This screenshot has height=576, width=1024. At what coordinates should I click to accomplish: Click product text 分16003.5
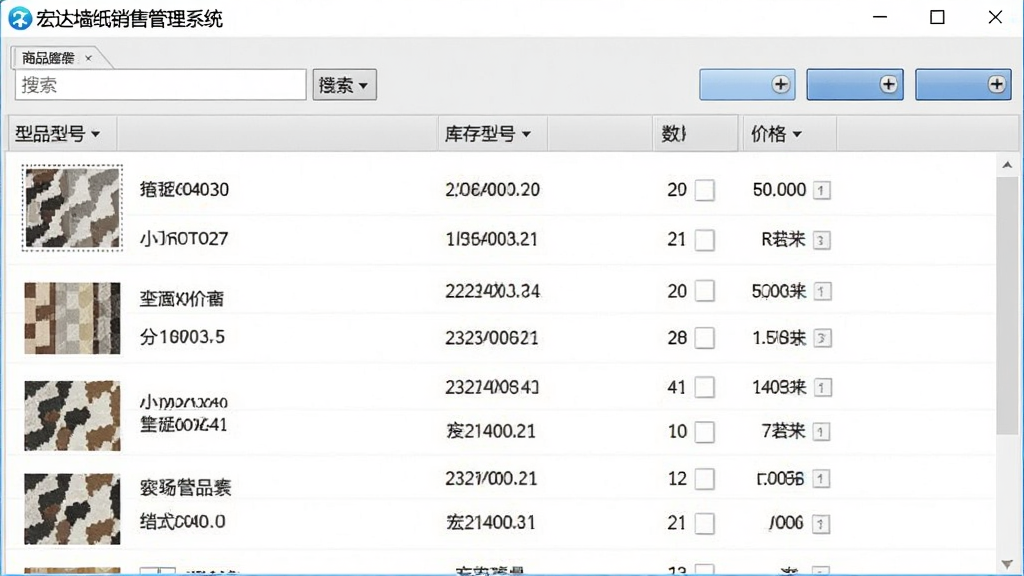[x=182, y=337]
